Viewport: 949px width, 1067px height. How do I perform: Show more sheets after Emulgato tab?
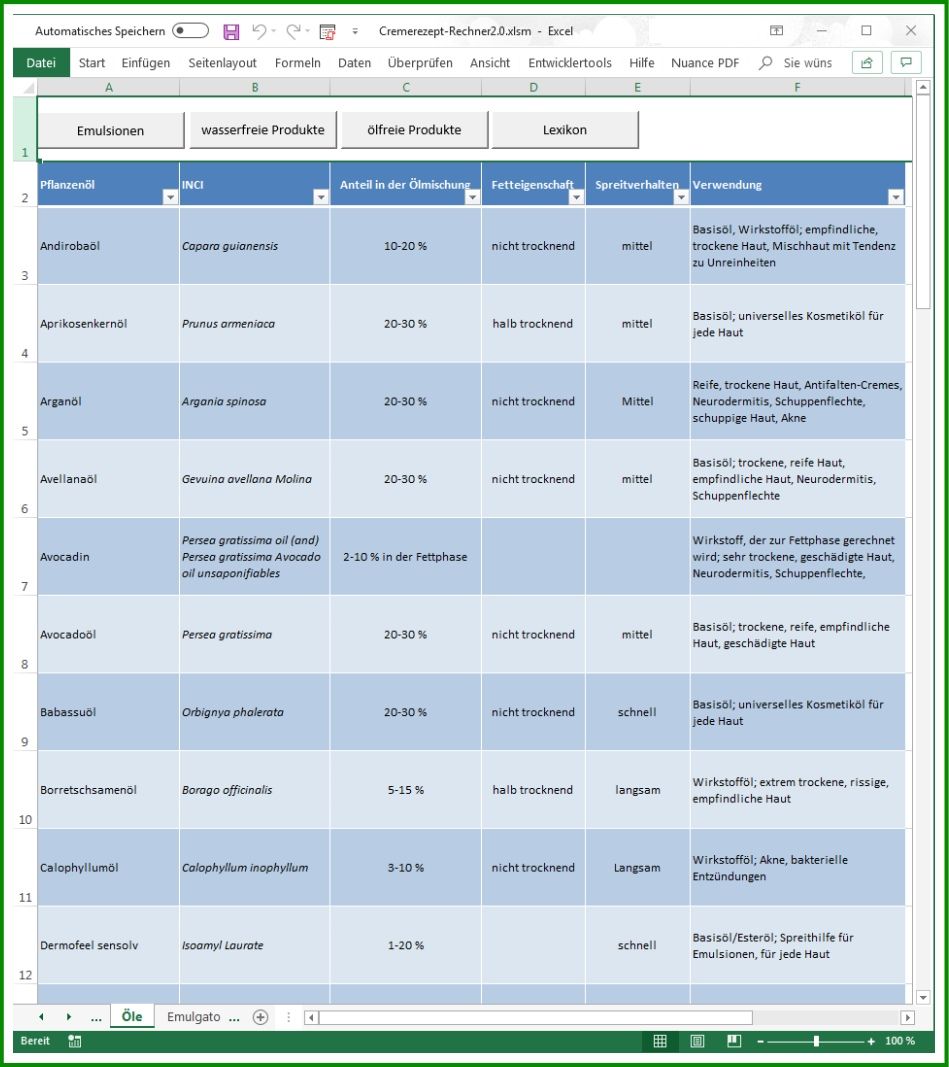[x=234, y=1017]
